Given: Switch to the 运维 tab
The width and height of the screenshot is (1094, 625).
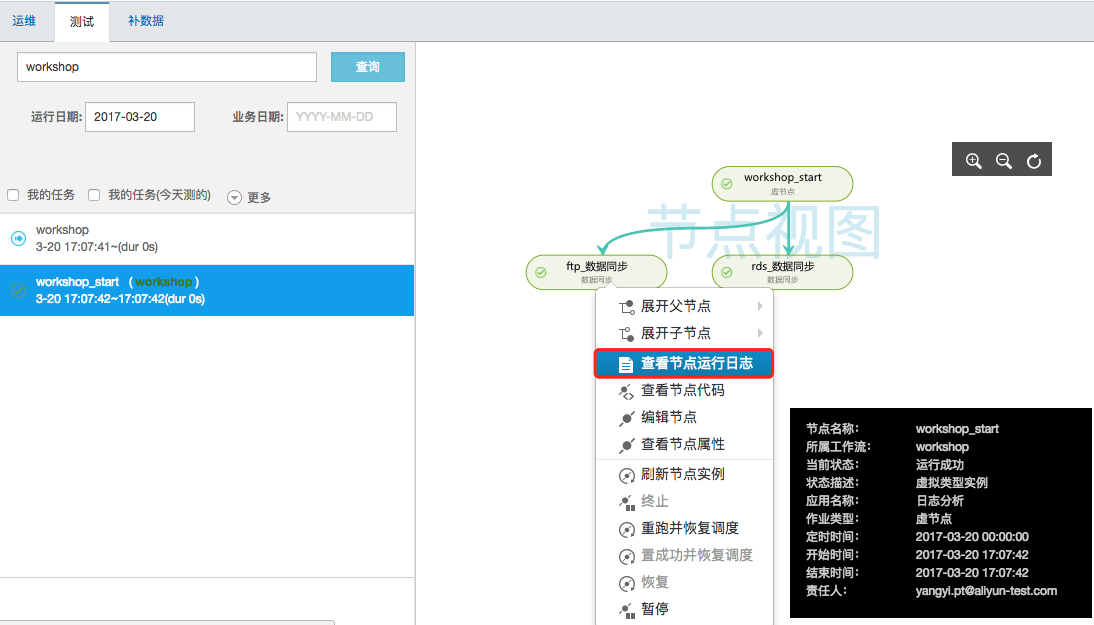Looking at the screenshot, I should (24, 21).
